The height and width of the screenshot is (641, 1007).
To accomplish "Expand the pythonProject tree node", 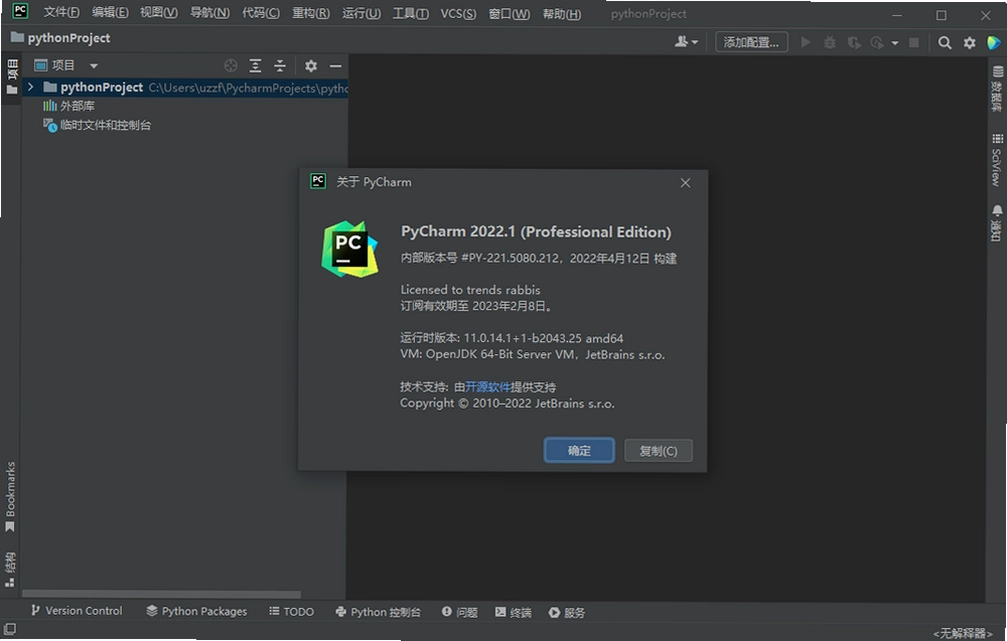I will coord(30,87).
